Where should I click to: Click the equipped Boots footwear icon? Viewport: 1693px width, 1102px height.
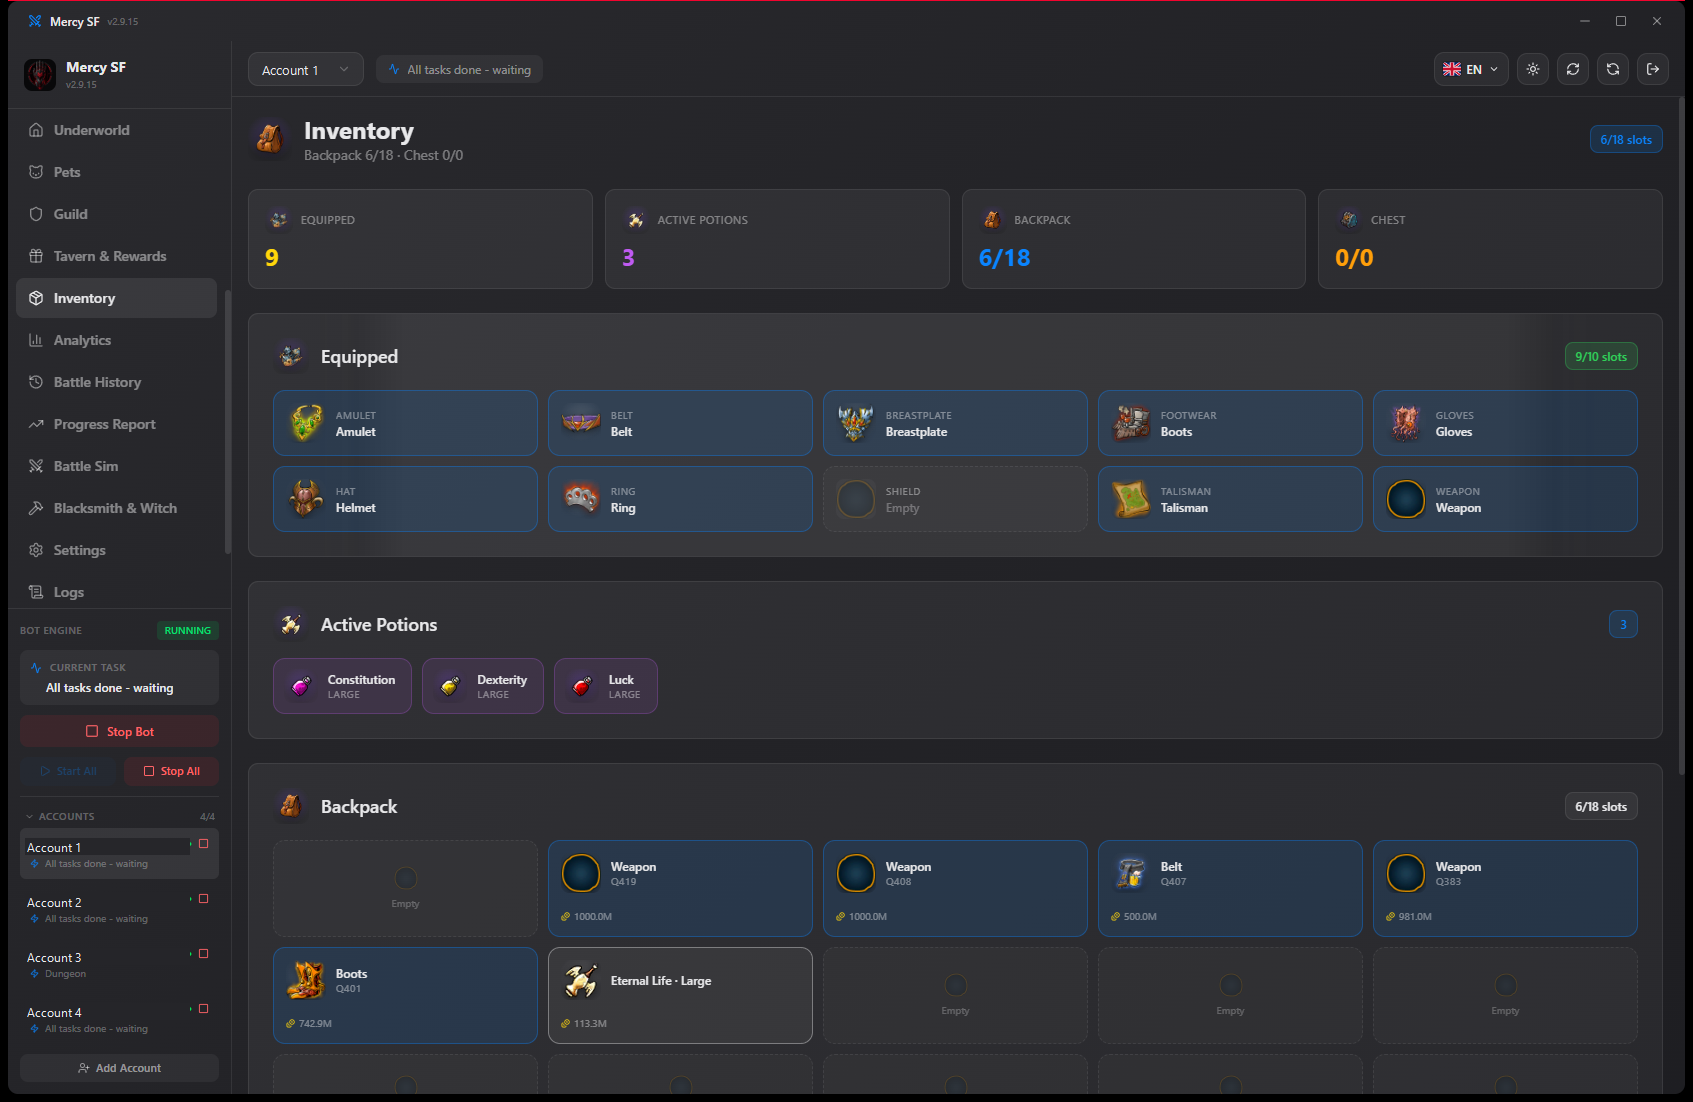pyautogui.click(x=1131, y=423)
